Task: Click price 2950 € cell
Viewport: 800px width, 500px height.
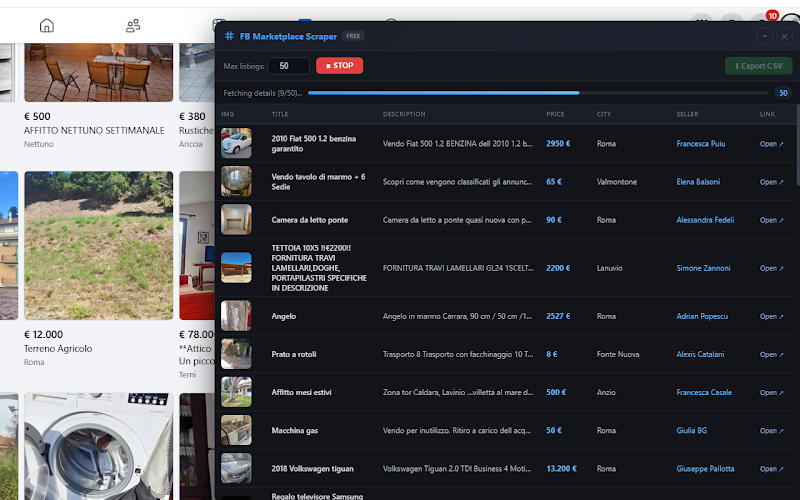Action: (x=558, y=144)
